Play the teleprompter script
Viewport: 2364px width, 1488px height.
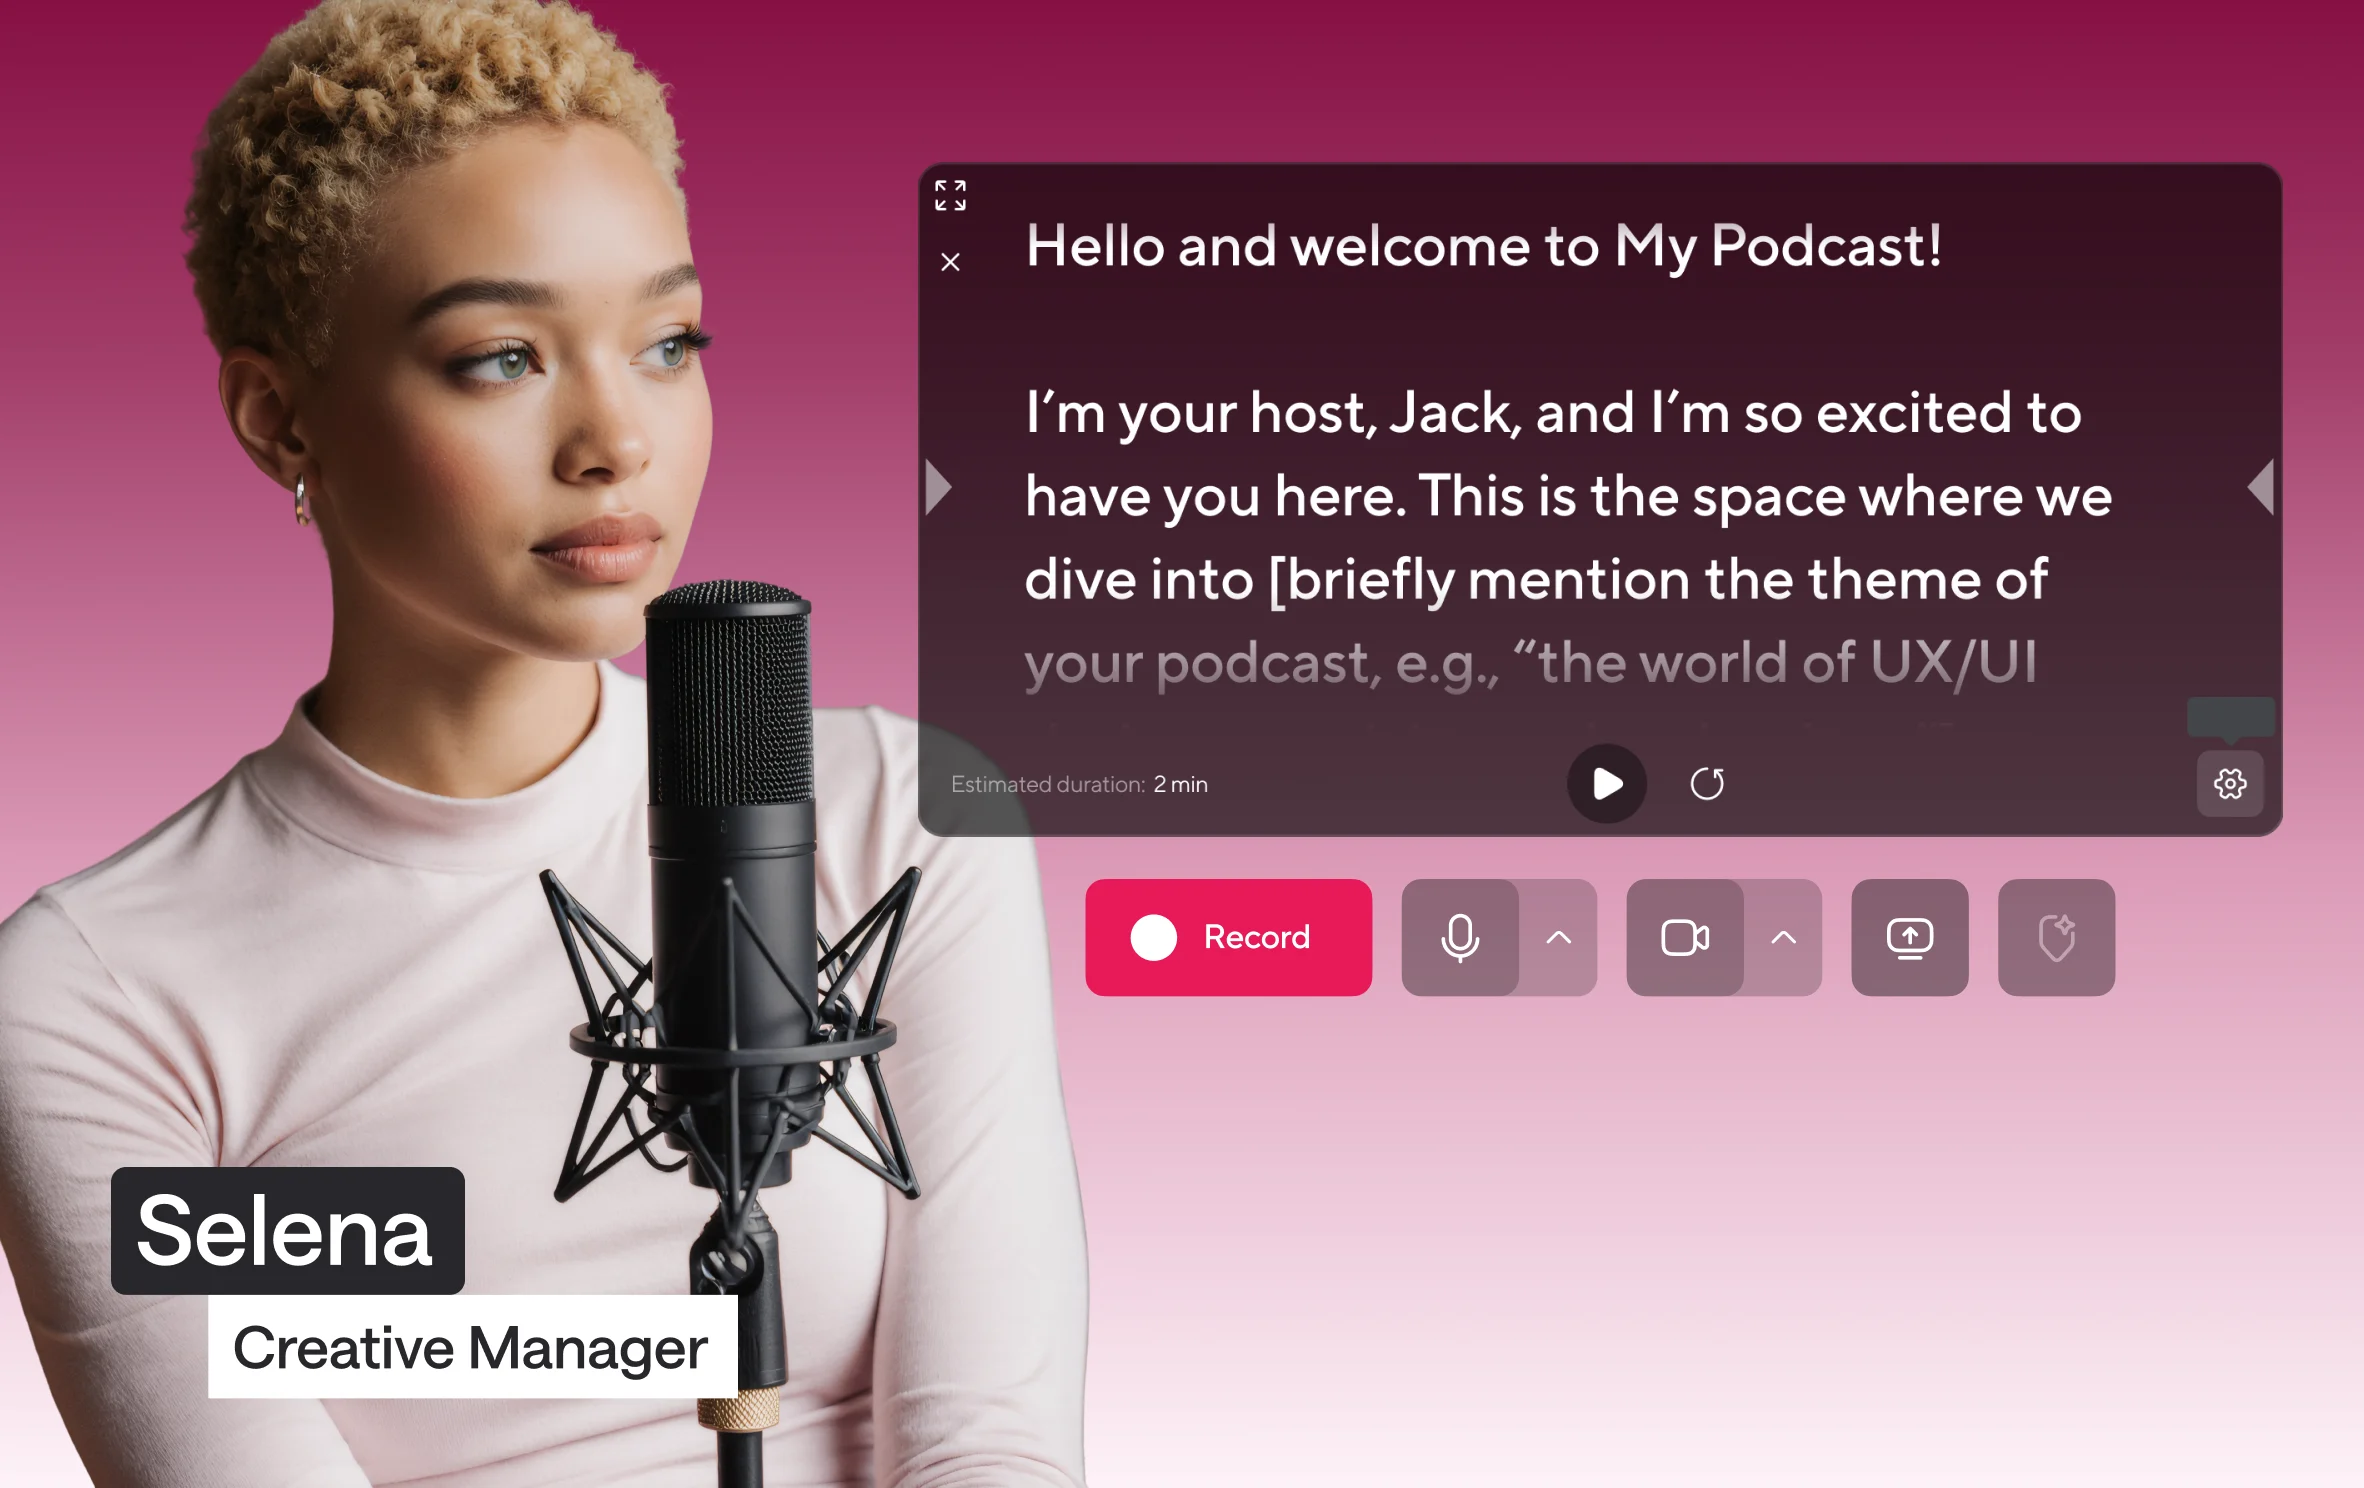(x=1606, y=784)
